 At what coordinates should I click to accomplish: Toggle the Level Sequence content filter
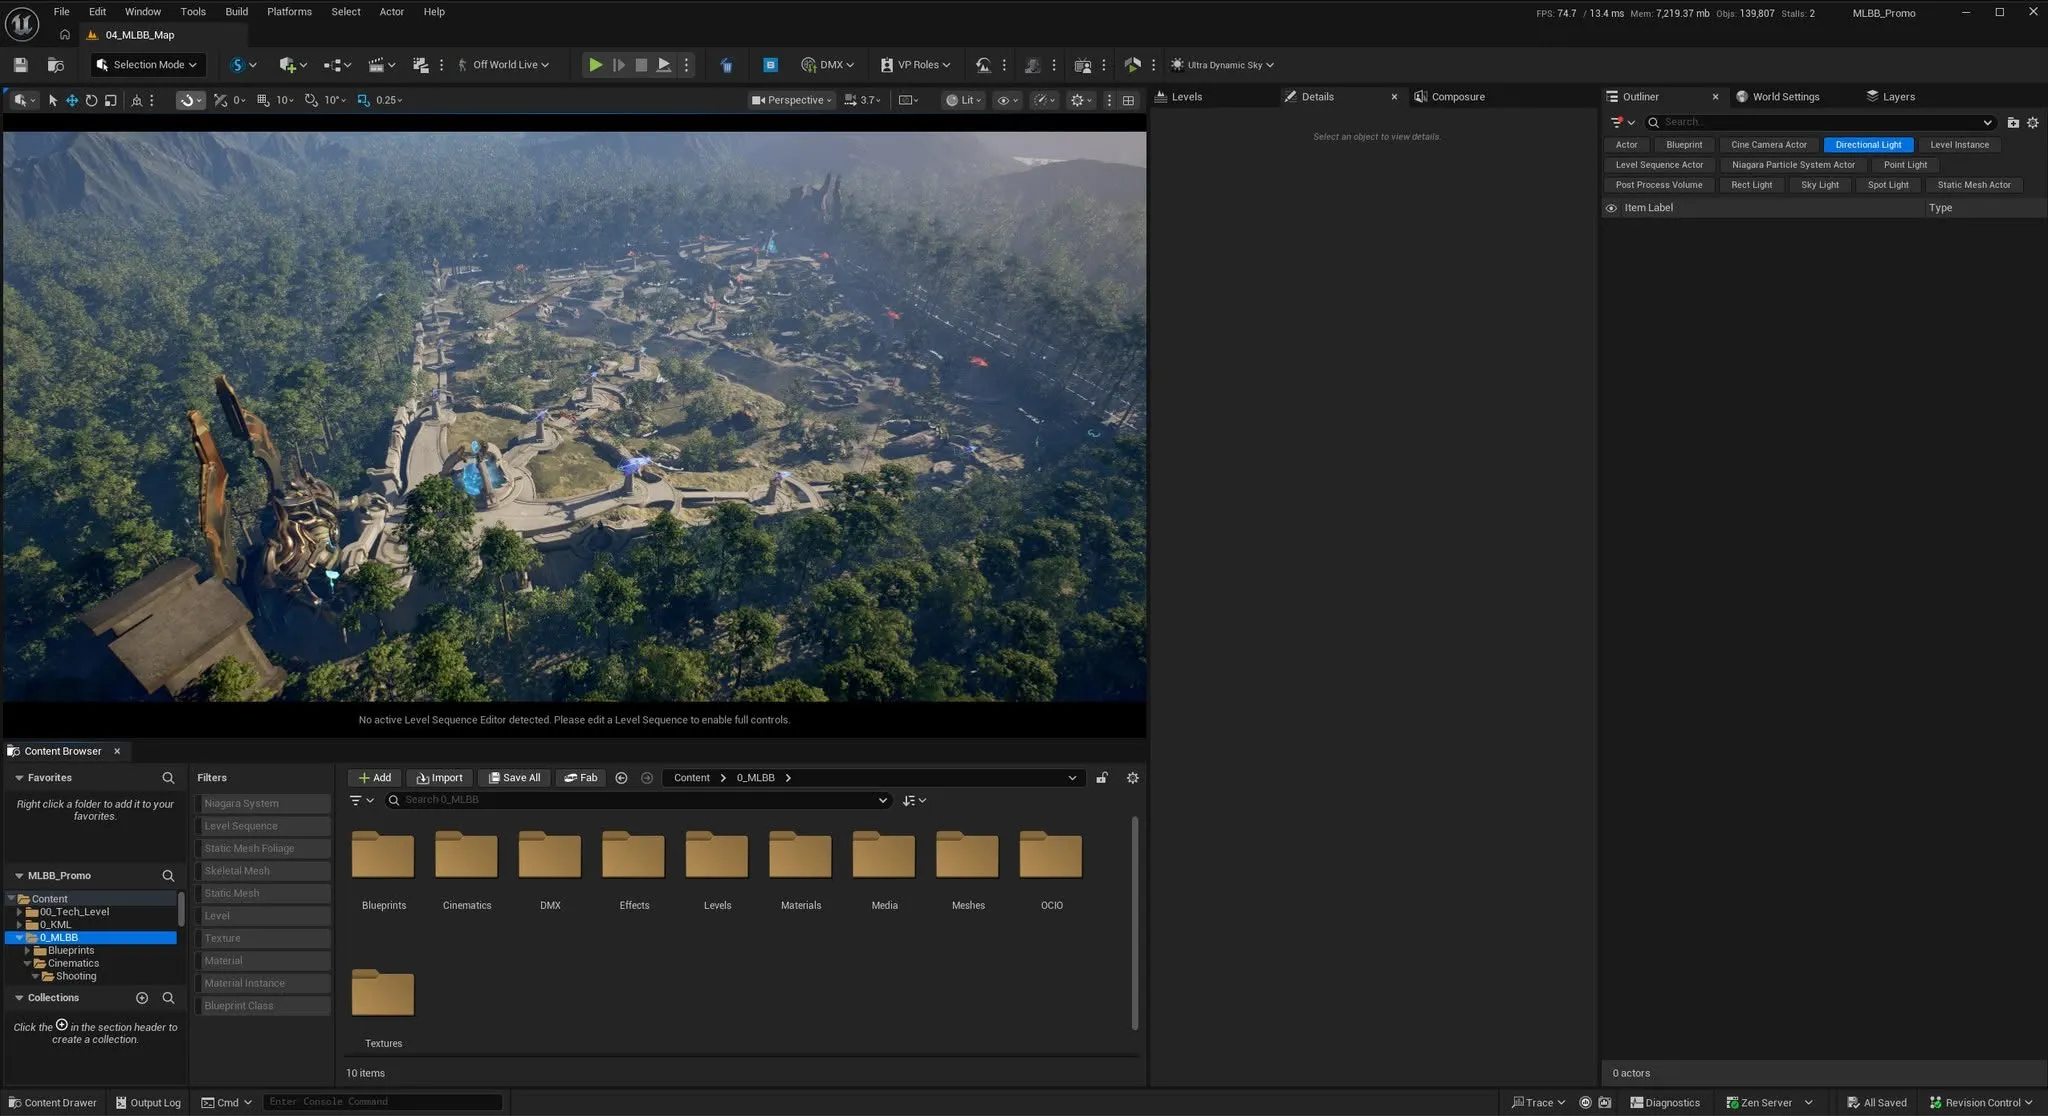coord(262,826)
